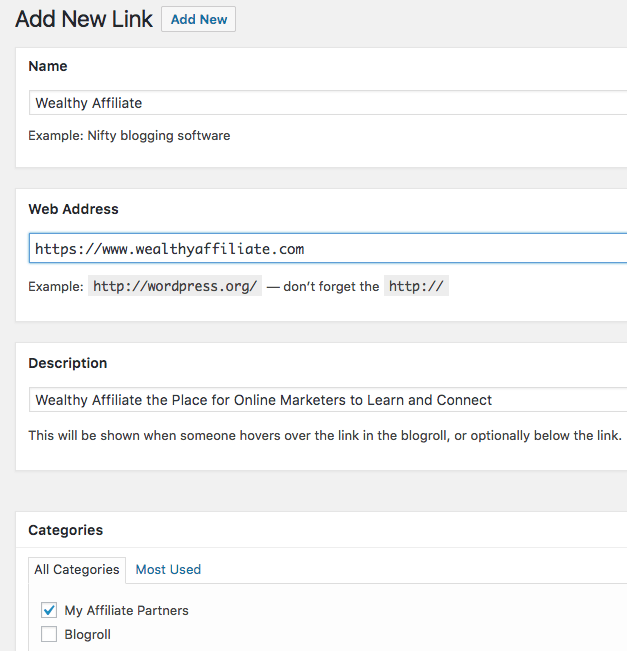Screen dimensions: 627x651
Task: Click the My Affiliate Partners label
Action: pos(126,610)
